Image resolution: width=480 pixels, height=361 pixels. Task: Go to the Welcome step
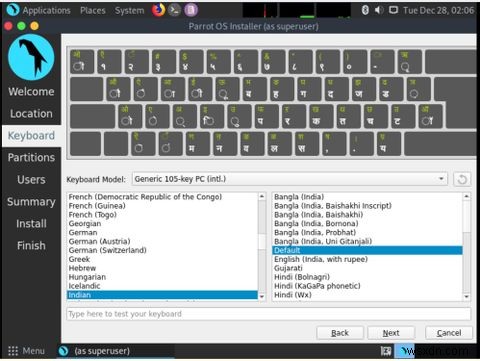click(x=31, y=92)
